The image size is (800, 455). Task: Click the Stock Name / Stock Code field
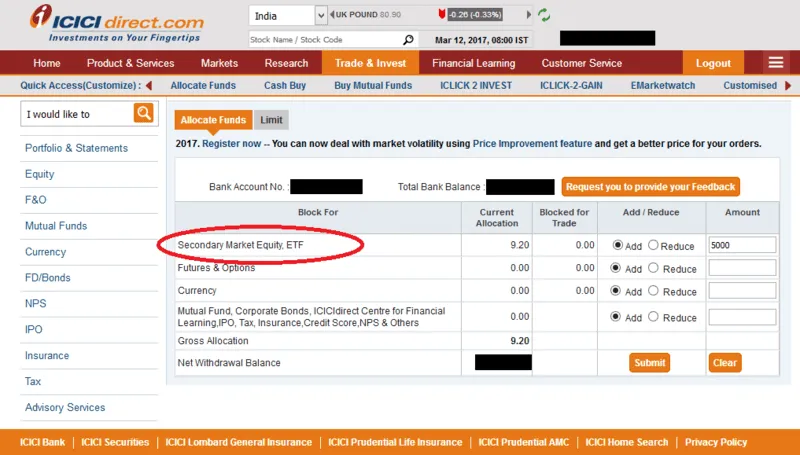pyautogui.click(x=326, y=40)
